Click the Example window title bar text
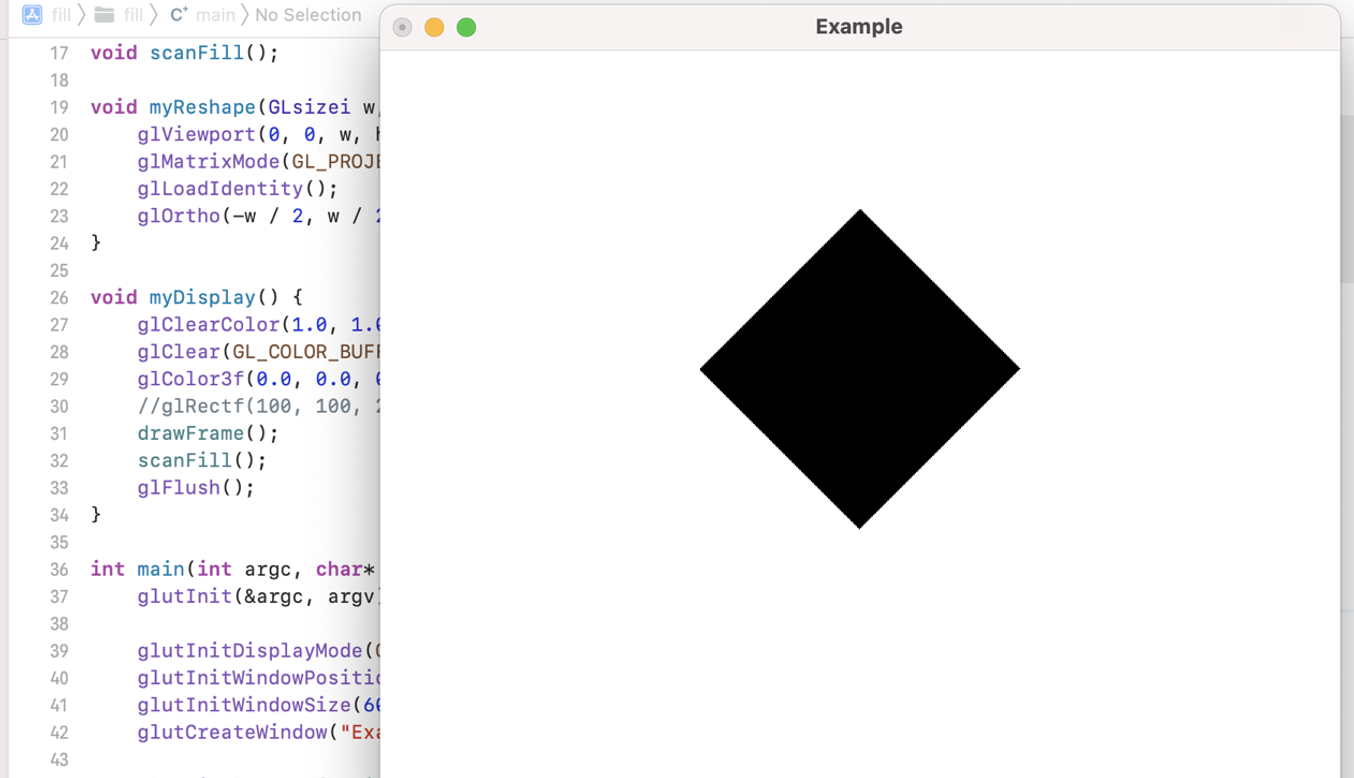The image size is (1354, 778). (859, 27)
